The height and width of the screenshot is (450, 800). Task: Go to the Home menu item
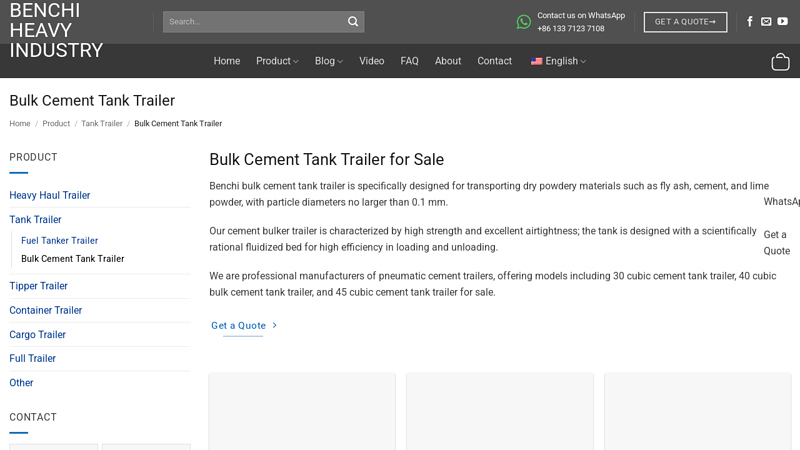[x=227, y=61]
